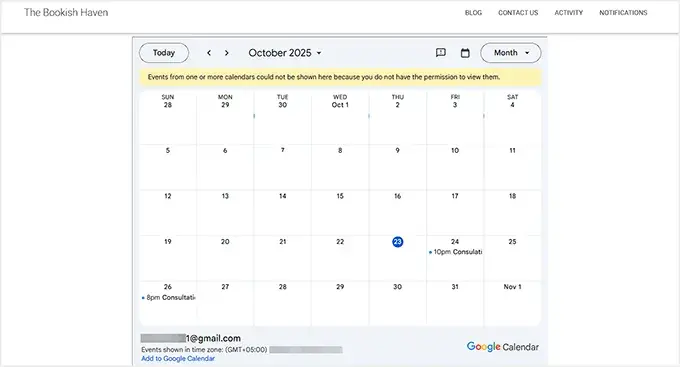The image size is (680, 367).
Task: Open the BLOG menu item
Action: [x=473, y=13]
